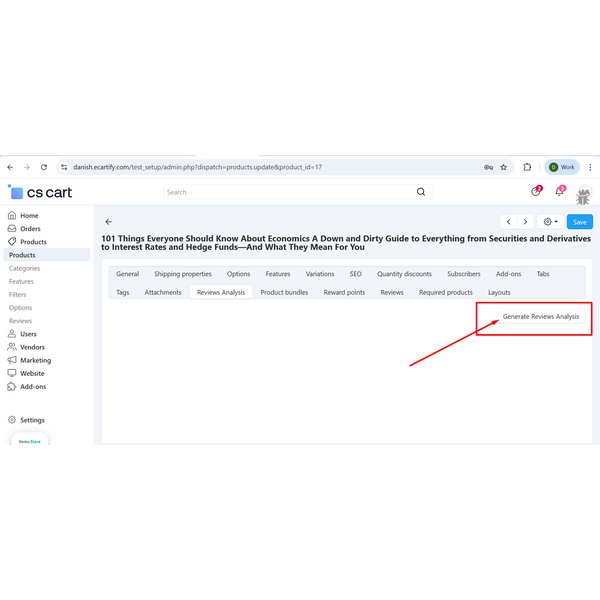Click the browser extensions puzzle icon
Image resolution: width=600 pixels, height=600 pixels.
tap(527, 167)
